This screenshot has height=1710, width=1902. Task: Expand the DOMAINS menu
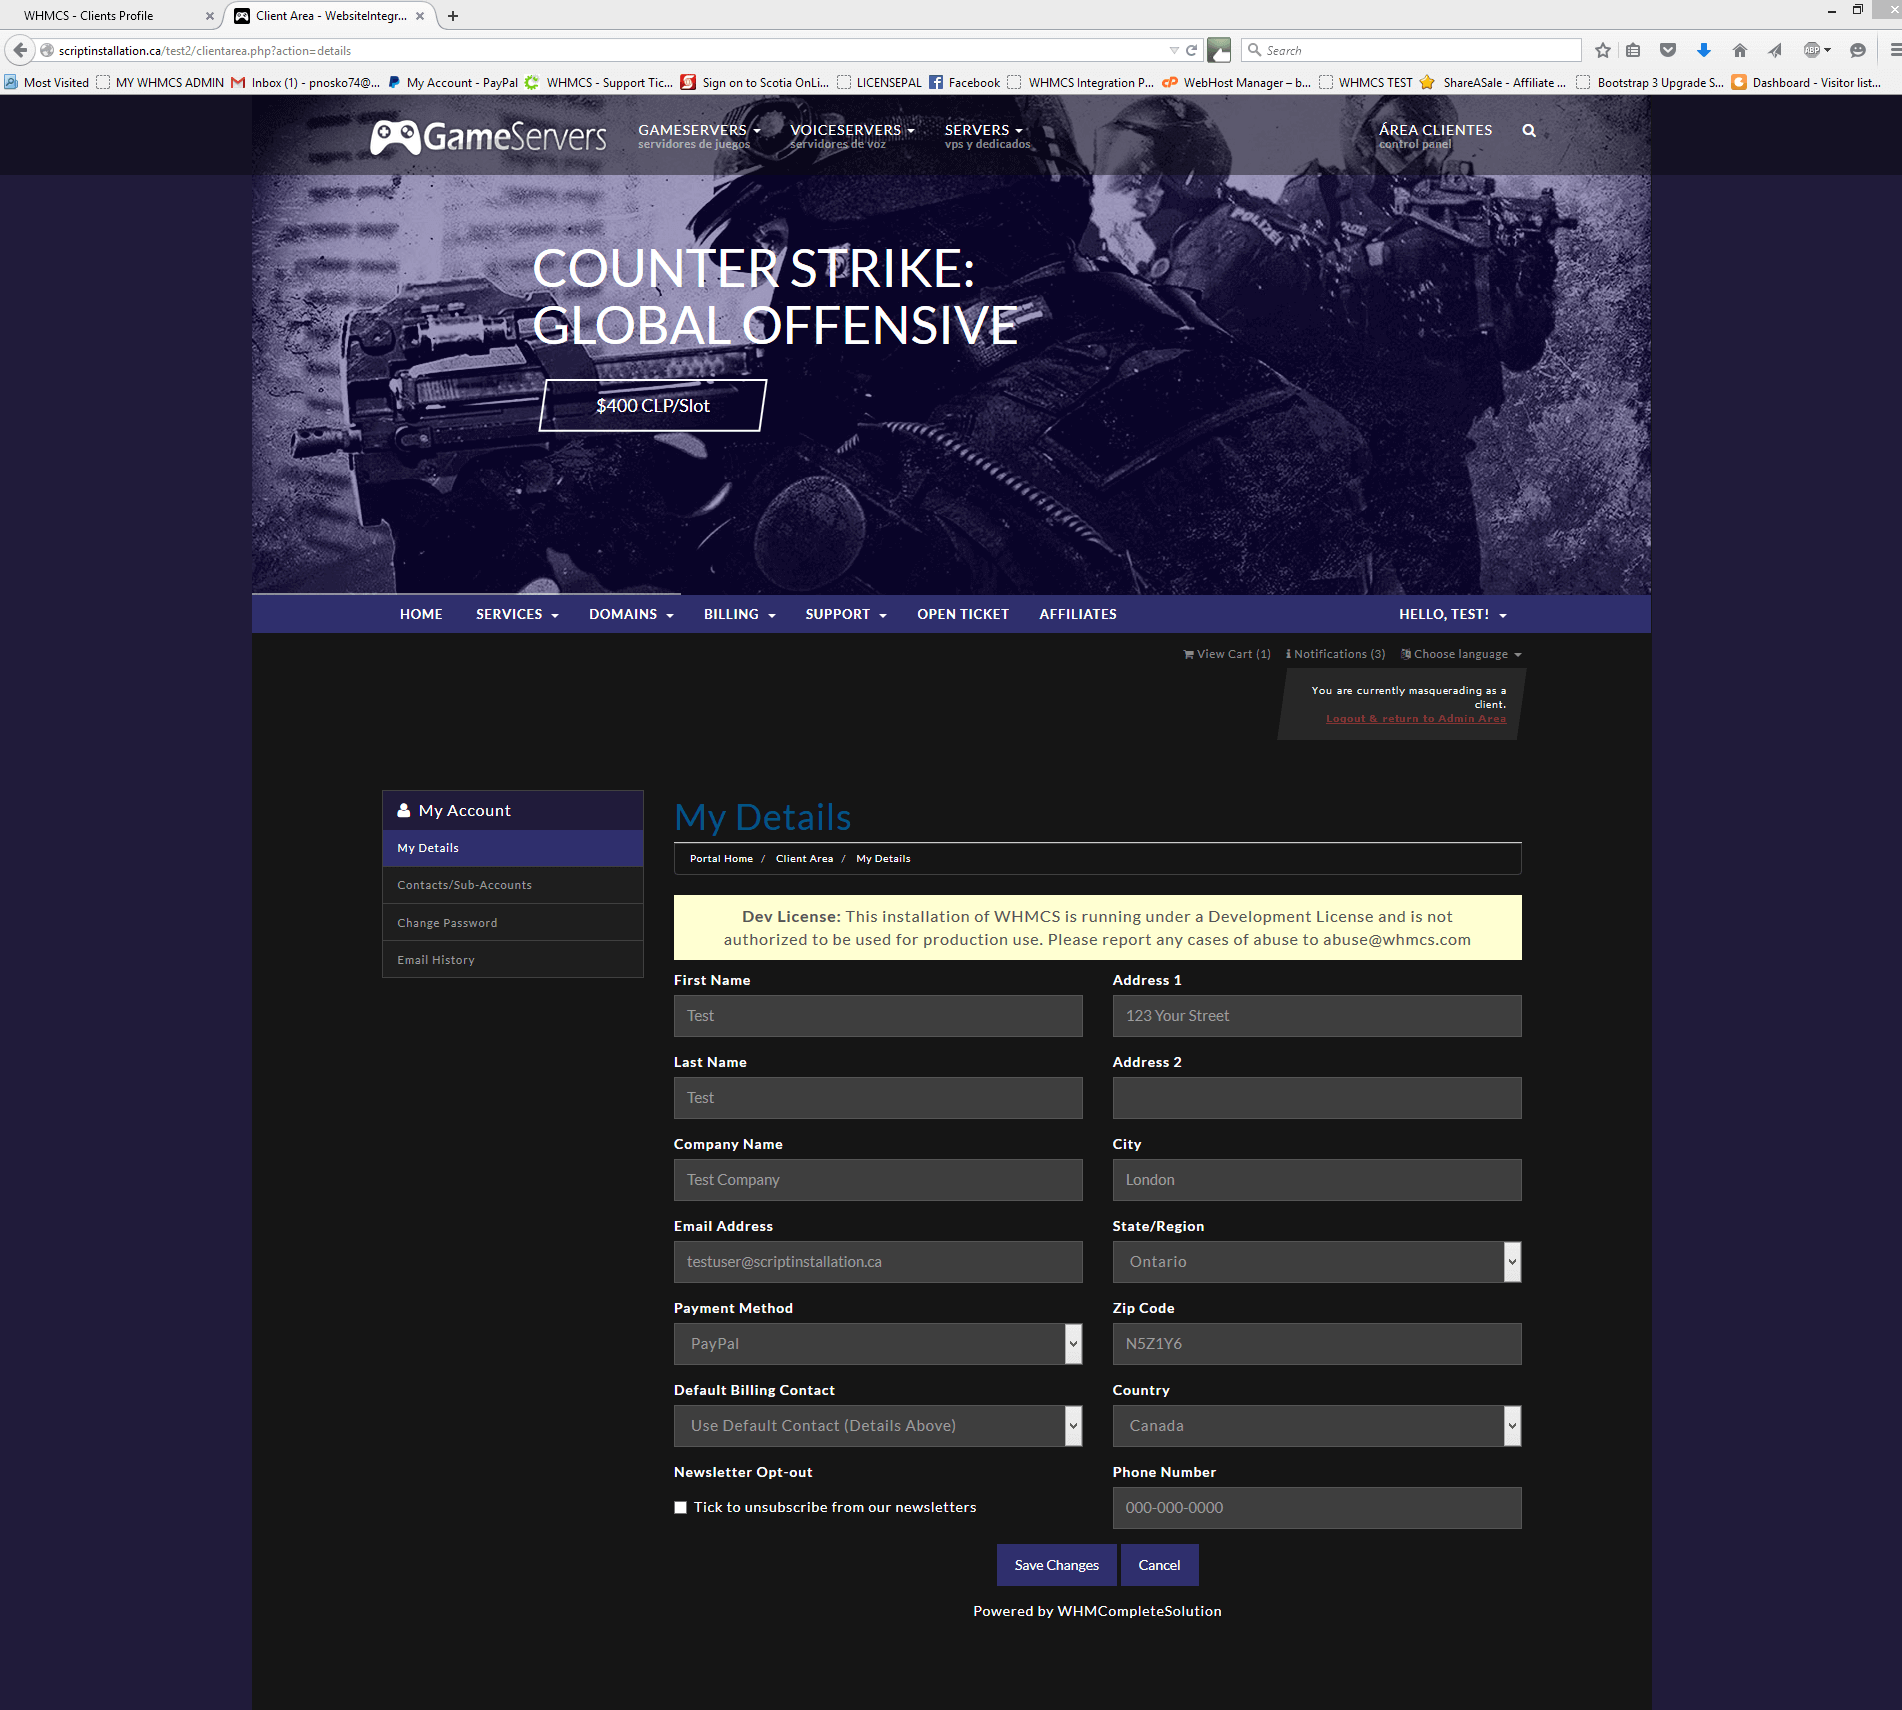click(x=631, y=614)
